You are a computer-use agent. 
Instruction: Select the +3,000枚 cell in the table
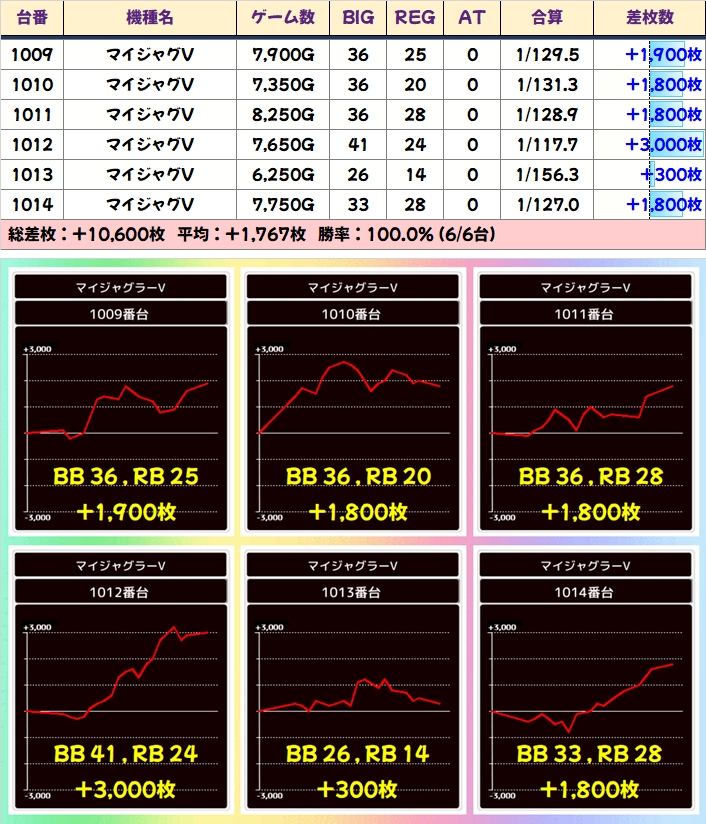pos(649,145)
